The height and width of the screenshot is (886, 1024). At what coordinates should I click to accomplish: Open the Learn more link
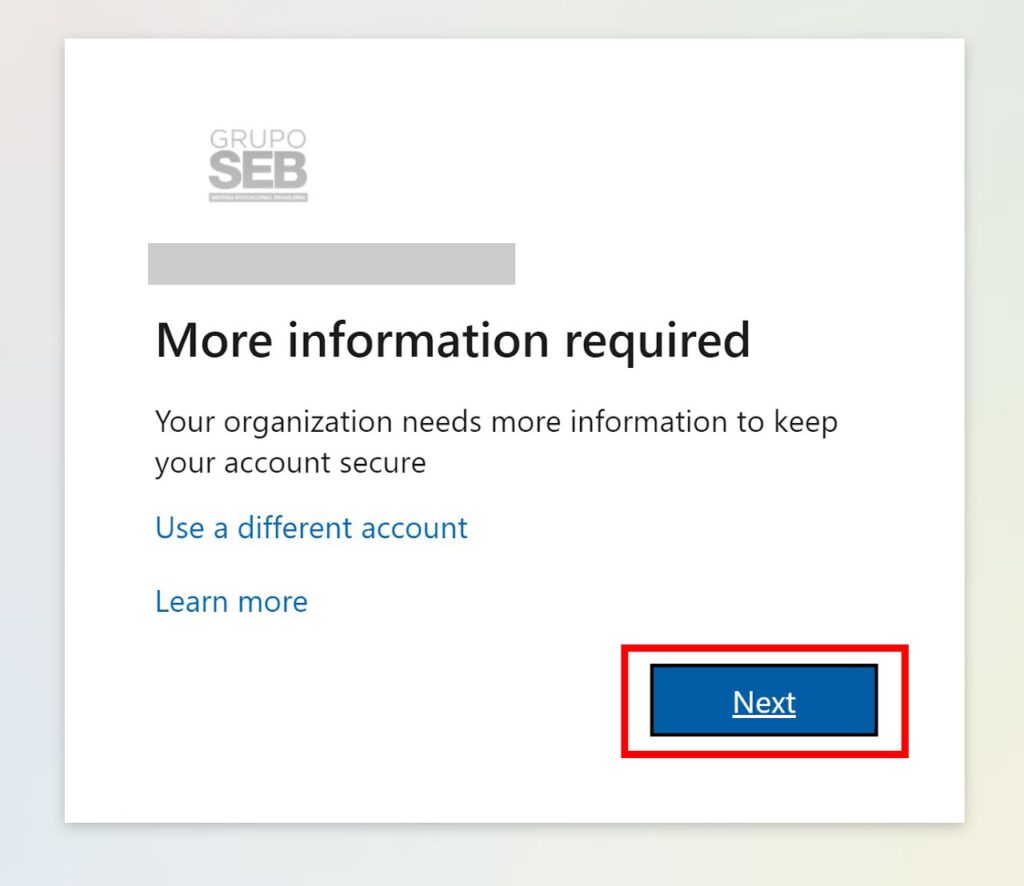(231, 601)
